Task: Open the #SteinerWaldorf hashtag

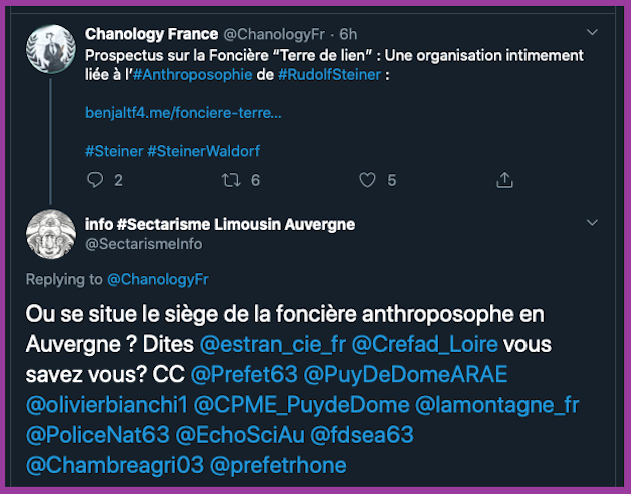Action: (x=203, y=150)
